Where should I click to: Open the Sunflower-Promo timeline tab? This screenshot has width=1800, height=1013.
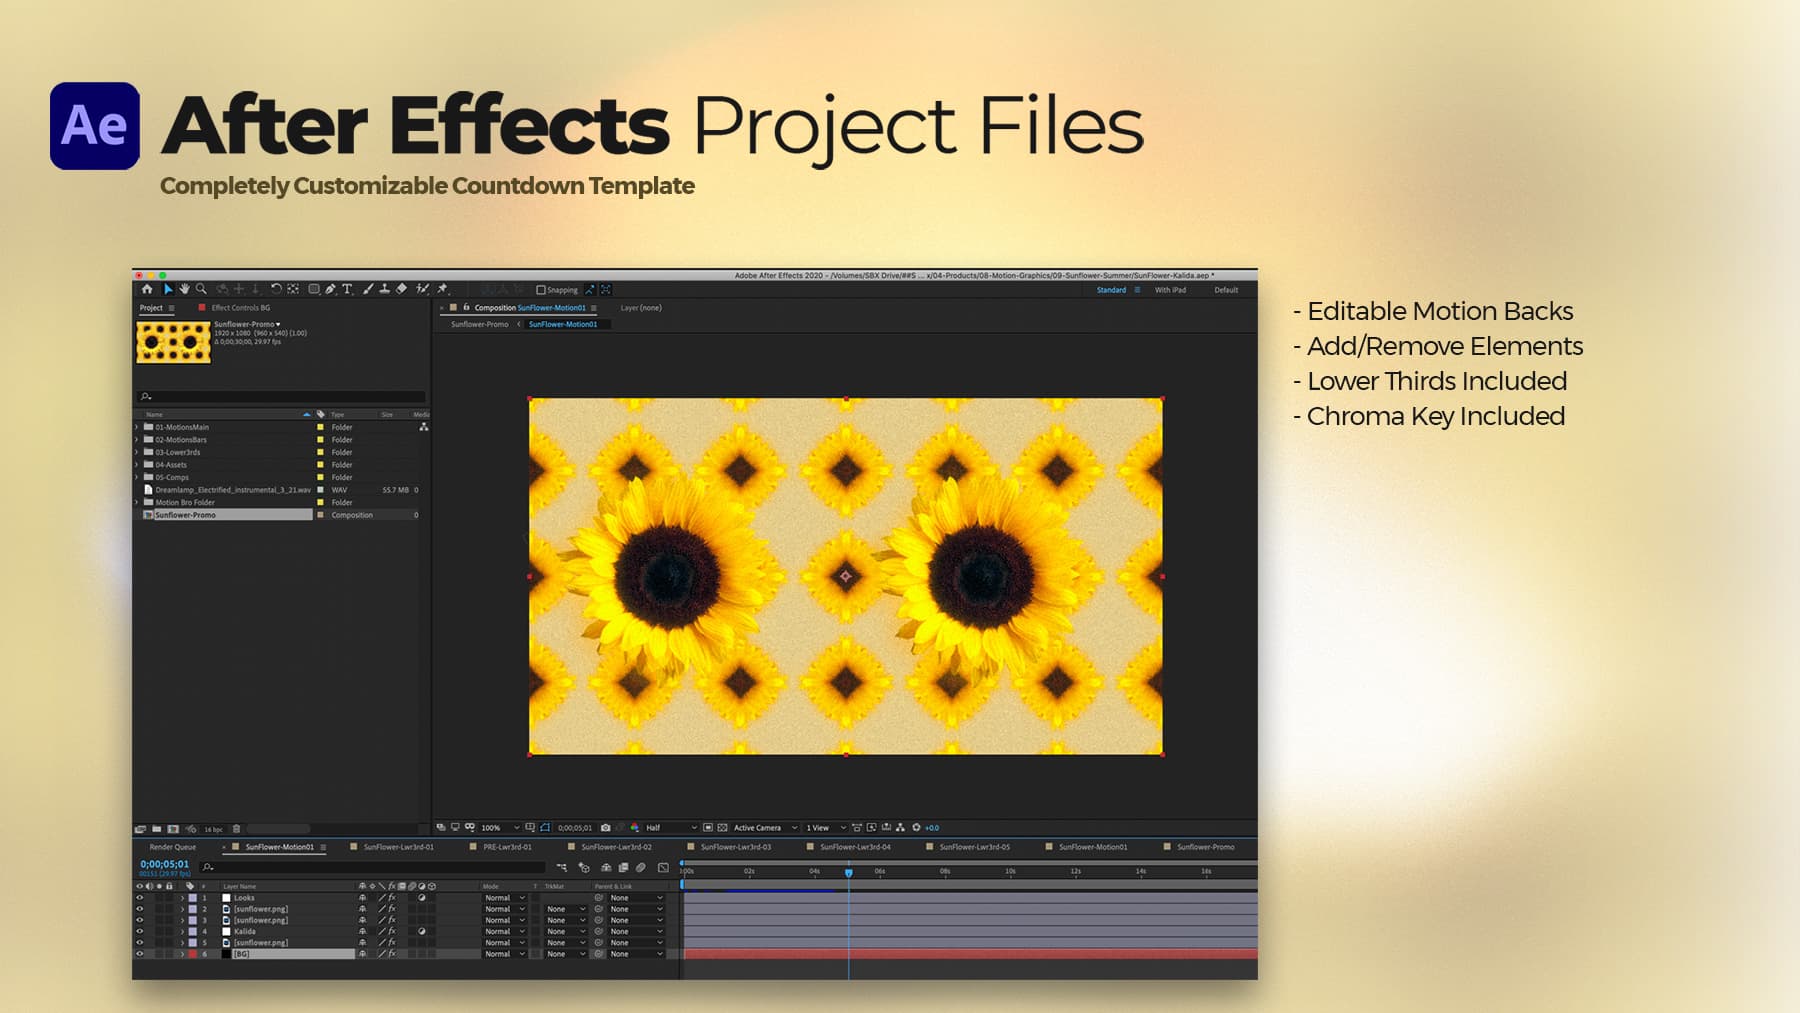[1206, 847]
